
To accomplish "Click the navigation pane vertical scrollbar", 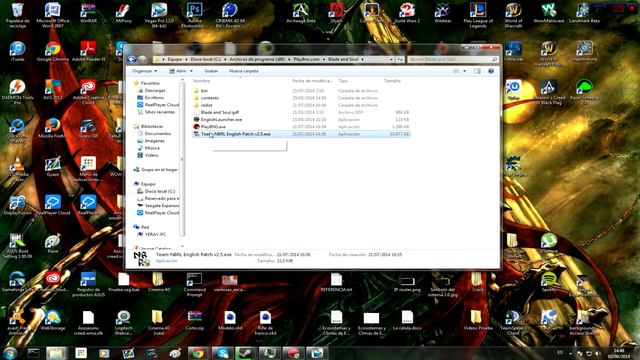I will click(182, 159).
